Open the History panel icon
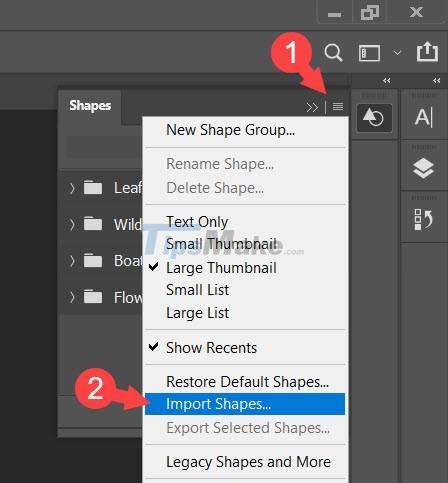Viewport: 448px width, 483px height. pyautogui.click(x=423, y=220)
